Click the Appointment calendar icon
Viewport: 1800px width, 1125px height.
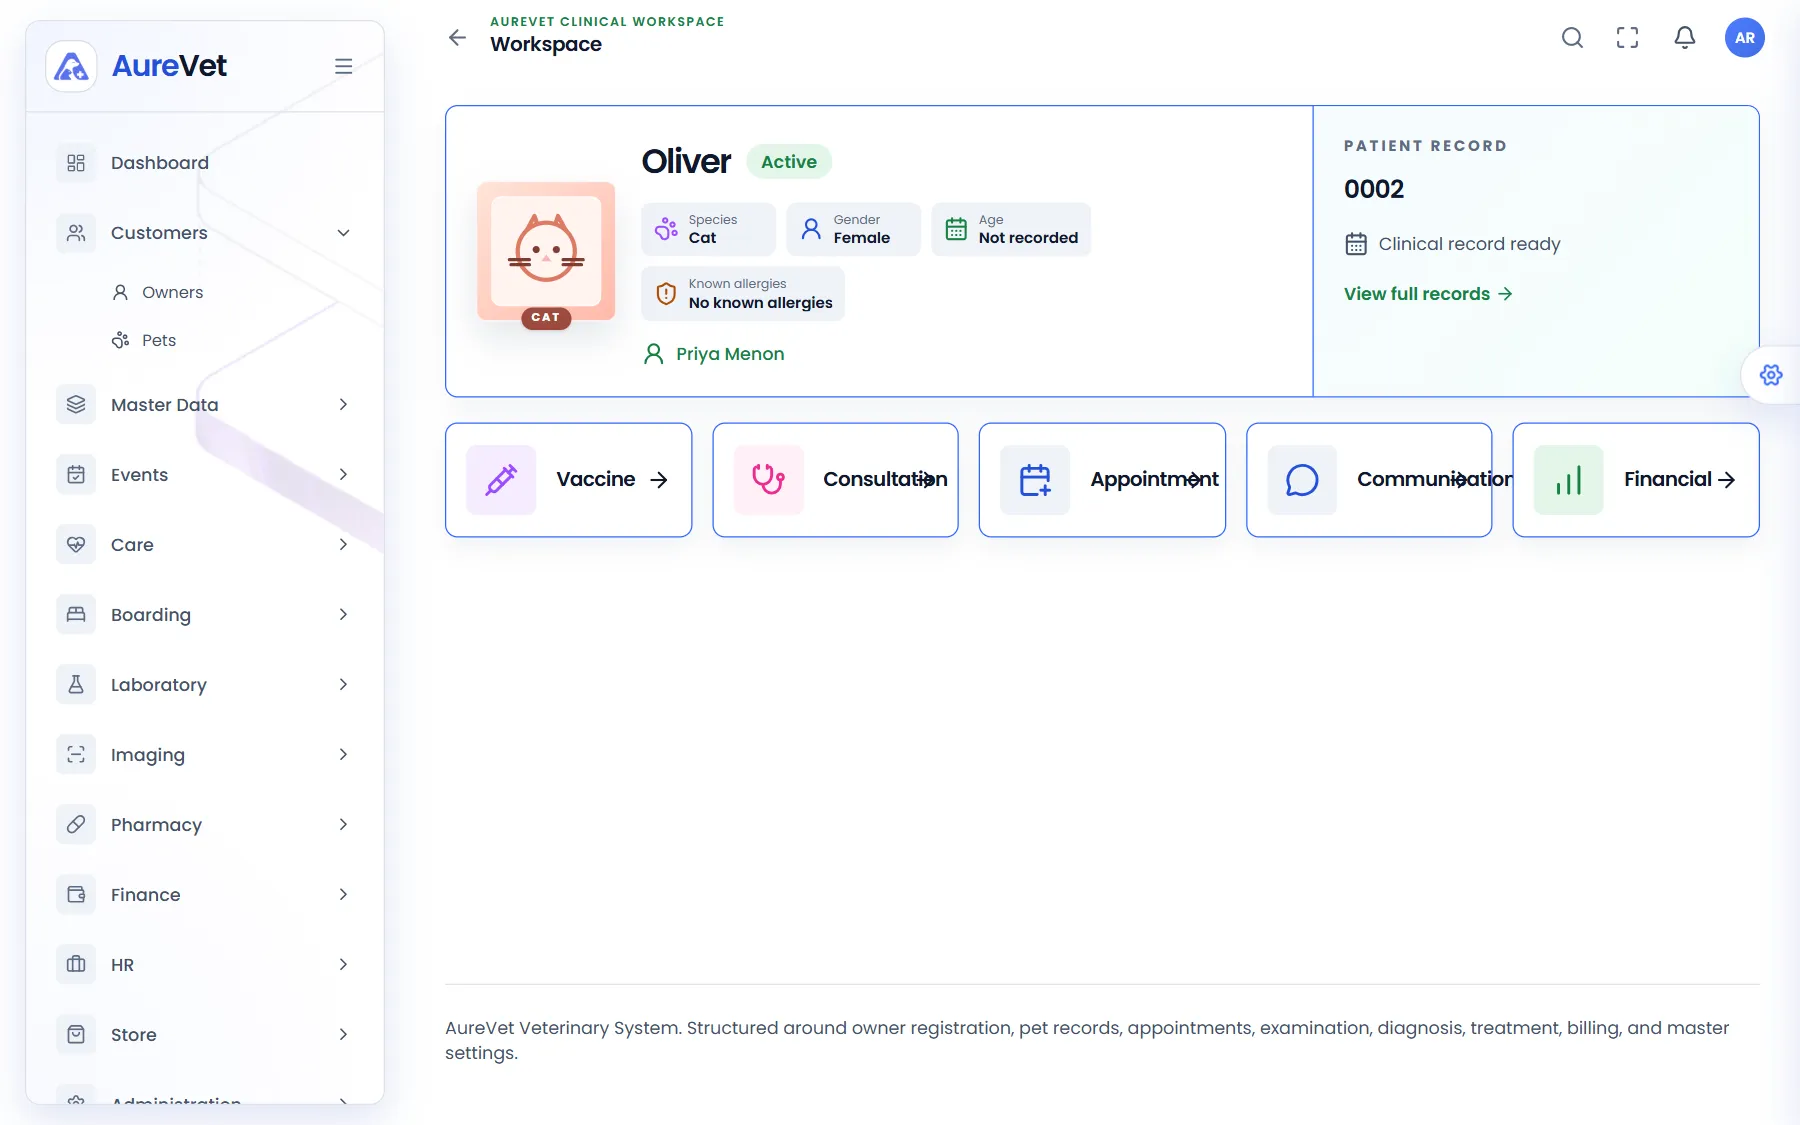[1035, 480]
